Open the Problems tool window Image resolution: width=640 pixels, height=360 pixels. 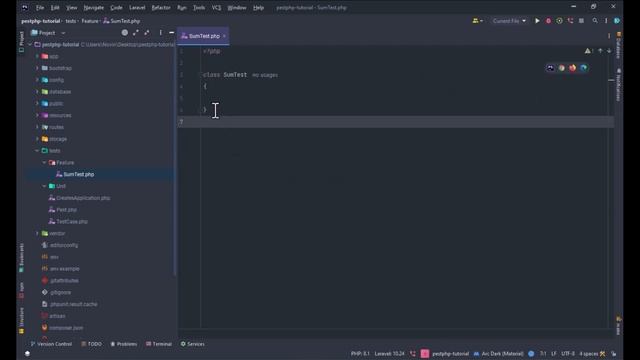tap(124, 344)
